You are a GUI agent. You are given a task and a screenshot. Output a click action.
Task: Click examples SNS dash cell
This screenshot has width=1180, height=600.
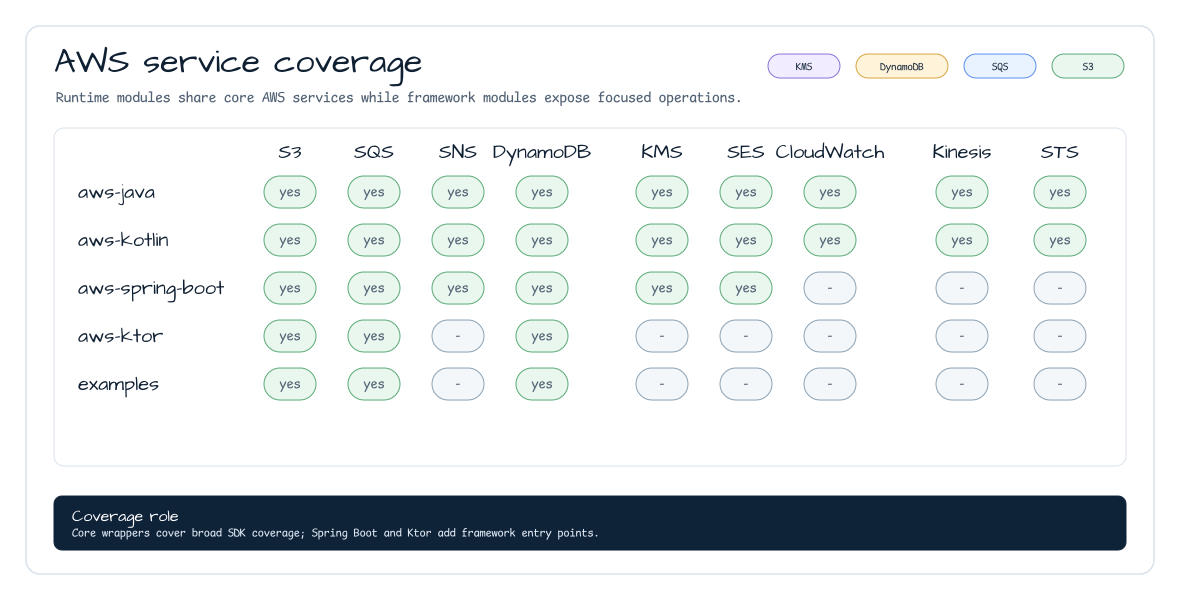458,384
